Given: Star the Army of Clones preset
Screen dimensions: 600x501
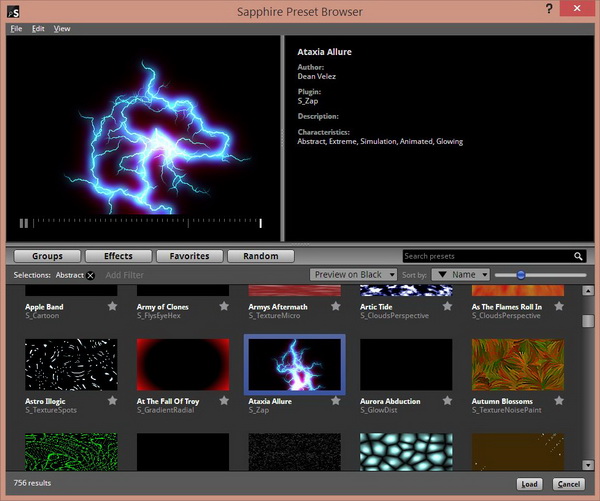Looking at the screenshot, I should pos(224,306).
